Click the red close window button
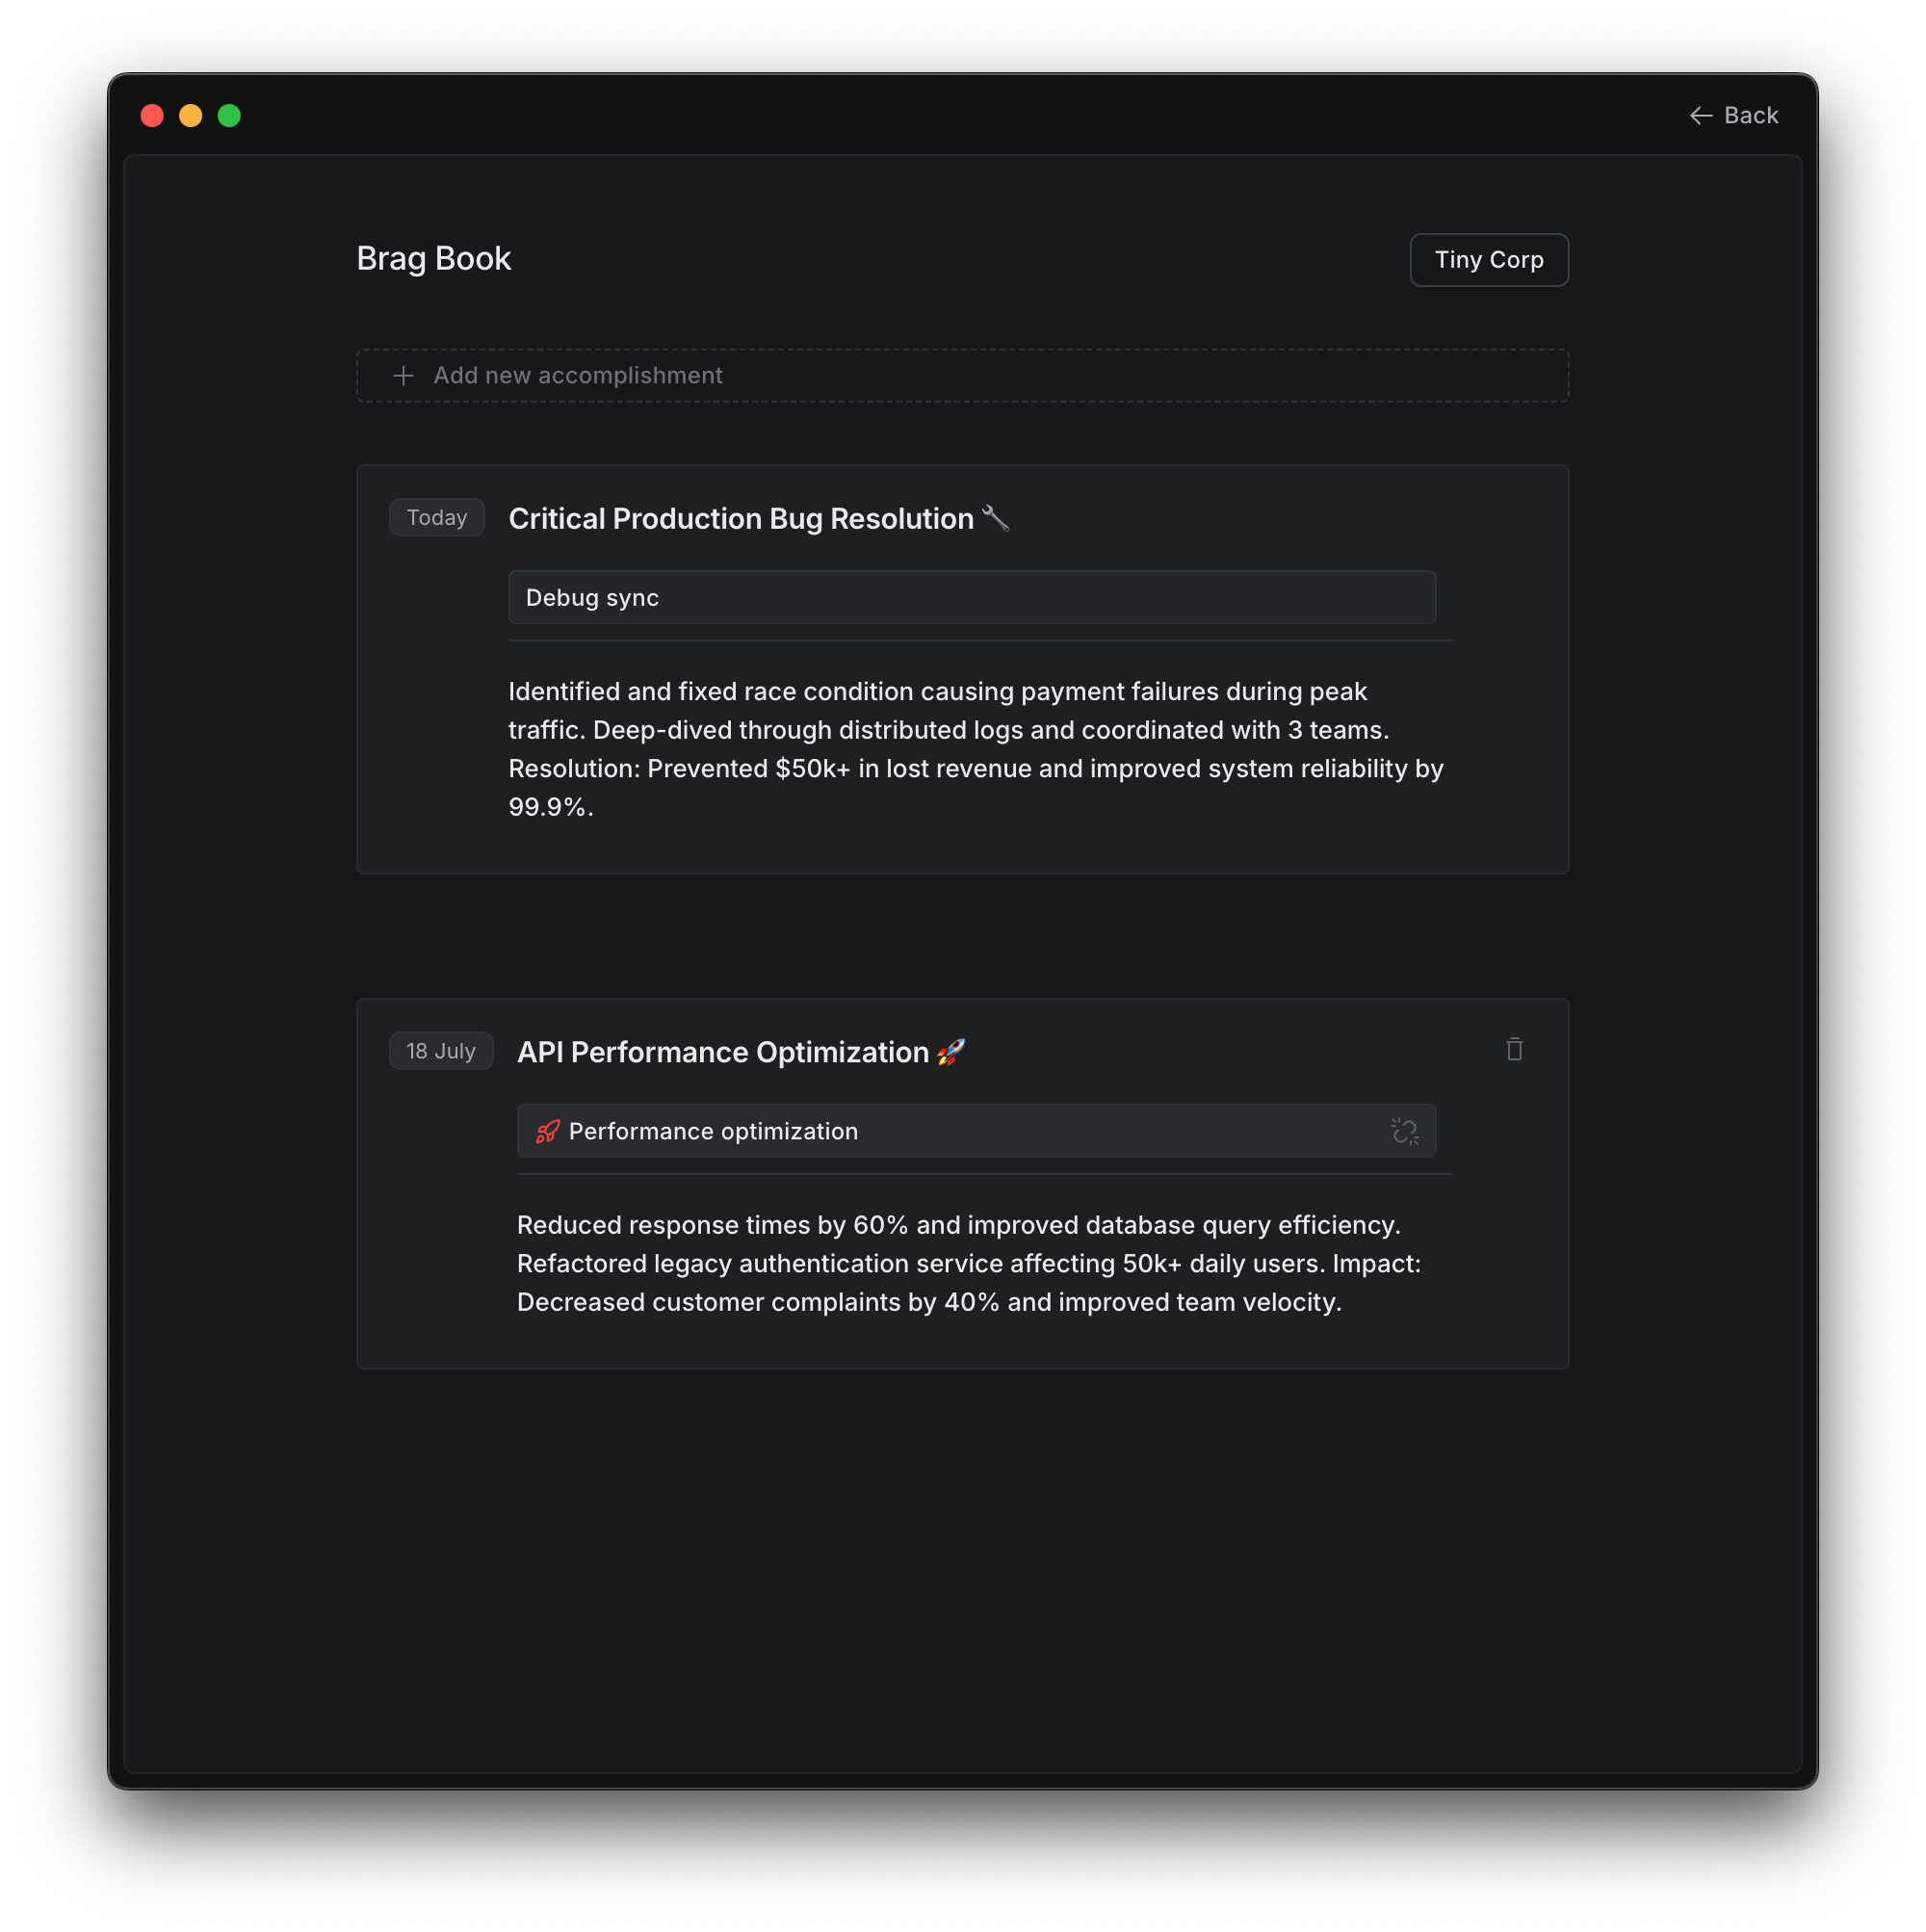 [152, 116]
